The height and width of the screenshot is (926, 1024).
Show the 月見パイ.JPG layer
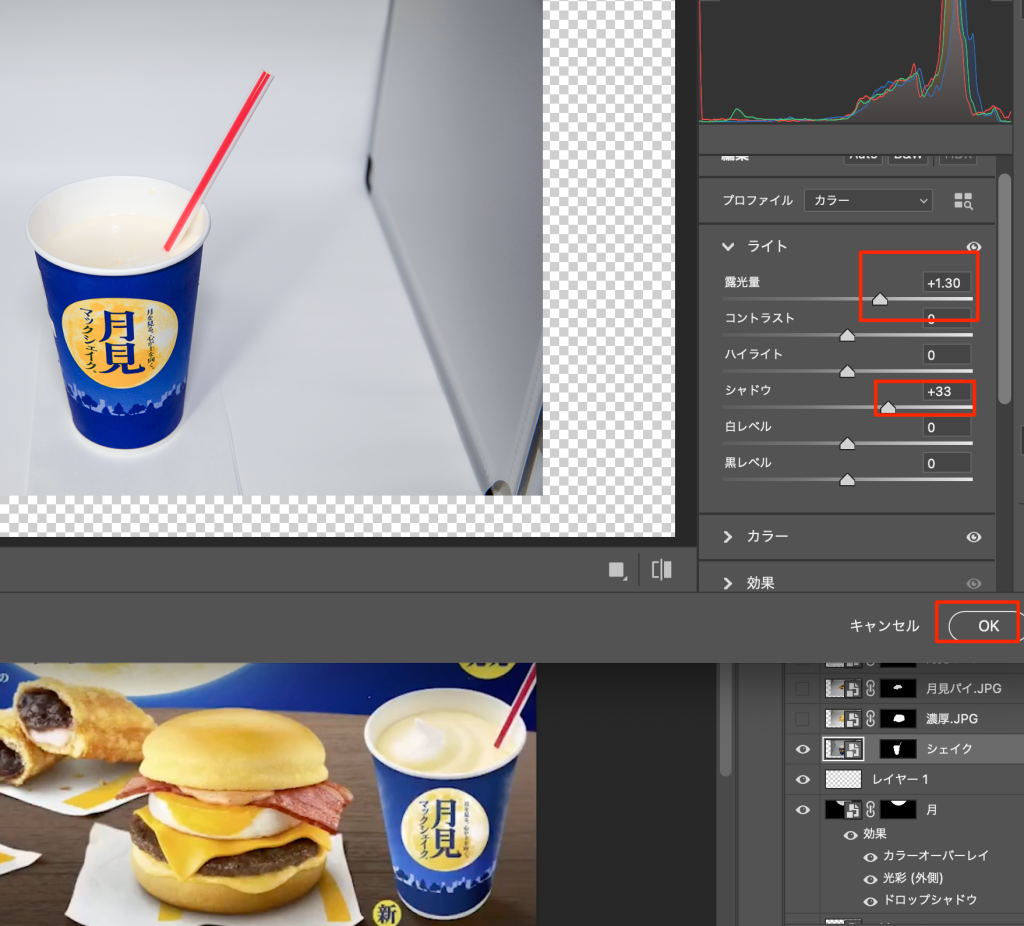[x=802, y=689]
